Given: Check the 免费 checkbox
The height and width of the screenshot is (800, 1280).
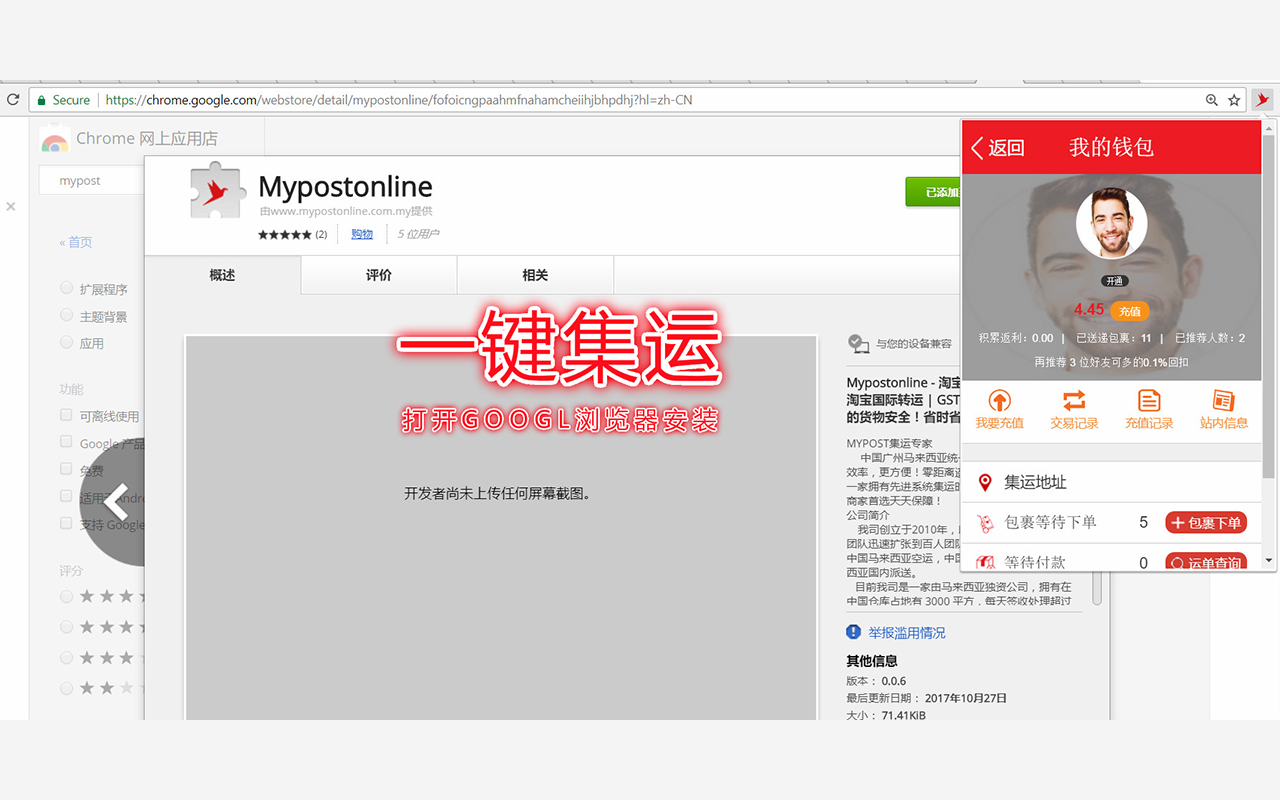Looking at the screenshot, I should coord(66,469).
